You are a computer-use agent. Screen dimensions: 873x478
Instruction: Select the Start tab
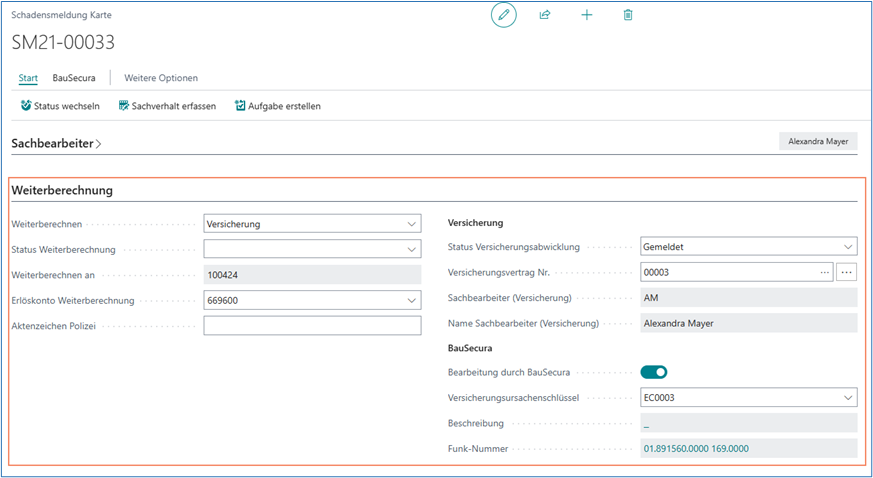click(28, 78)
